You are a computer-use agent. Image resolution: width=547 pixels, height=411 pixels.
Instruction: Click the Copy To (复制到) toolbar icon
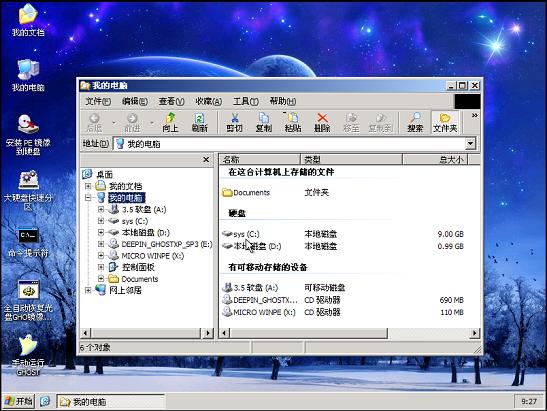click(381, 122)
